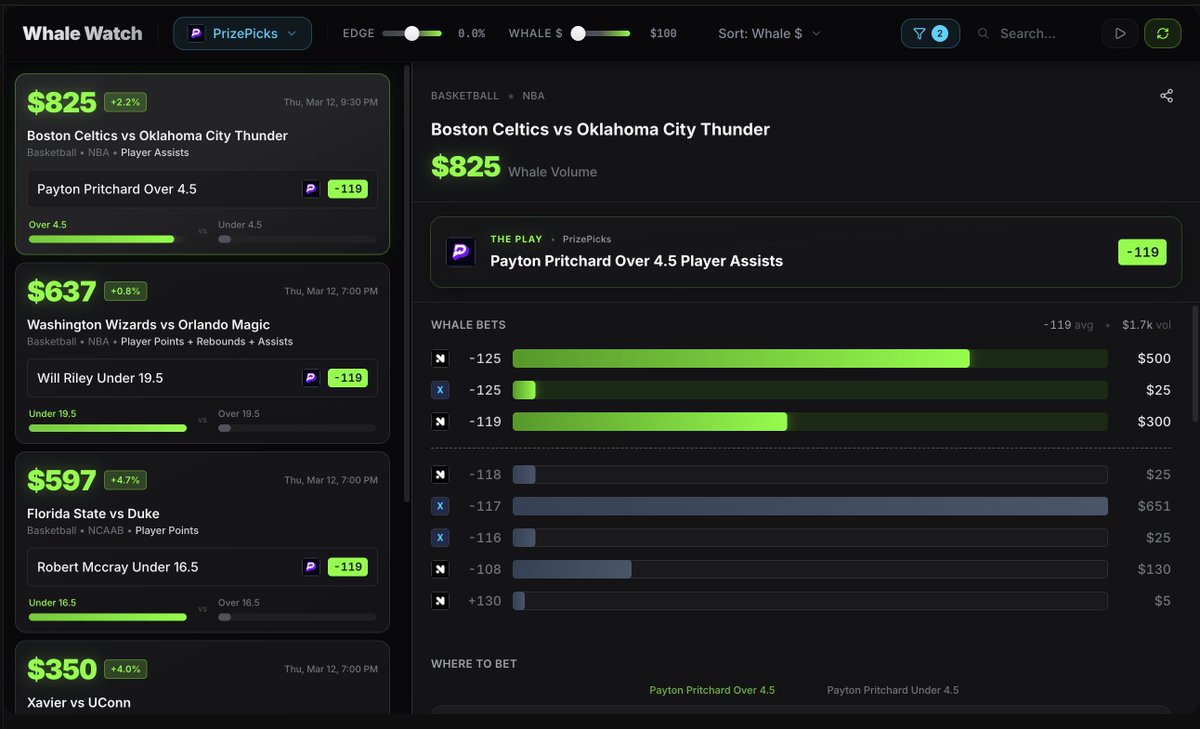
Task: Click sportsbook icon on the $300 whale bet
Action: tap(440, 422)
